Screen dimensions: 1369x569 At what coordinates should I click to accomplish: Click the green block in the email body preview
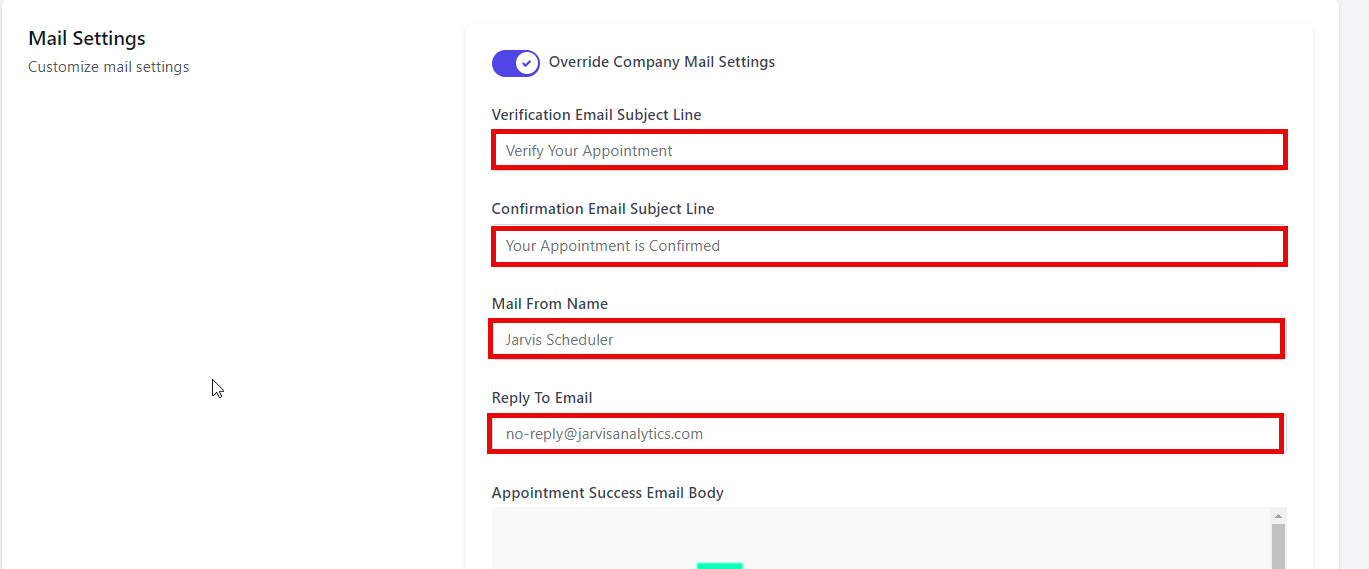tap(720, 566)
